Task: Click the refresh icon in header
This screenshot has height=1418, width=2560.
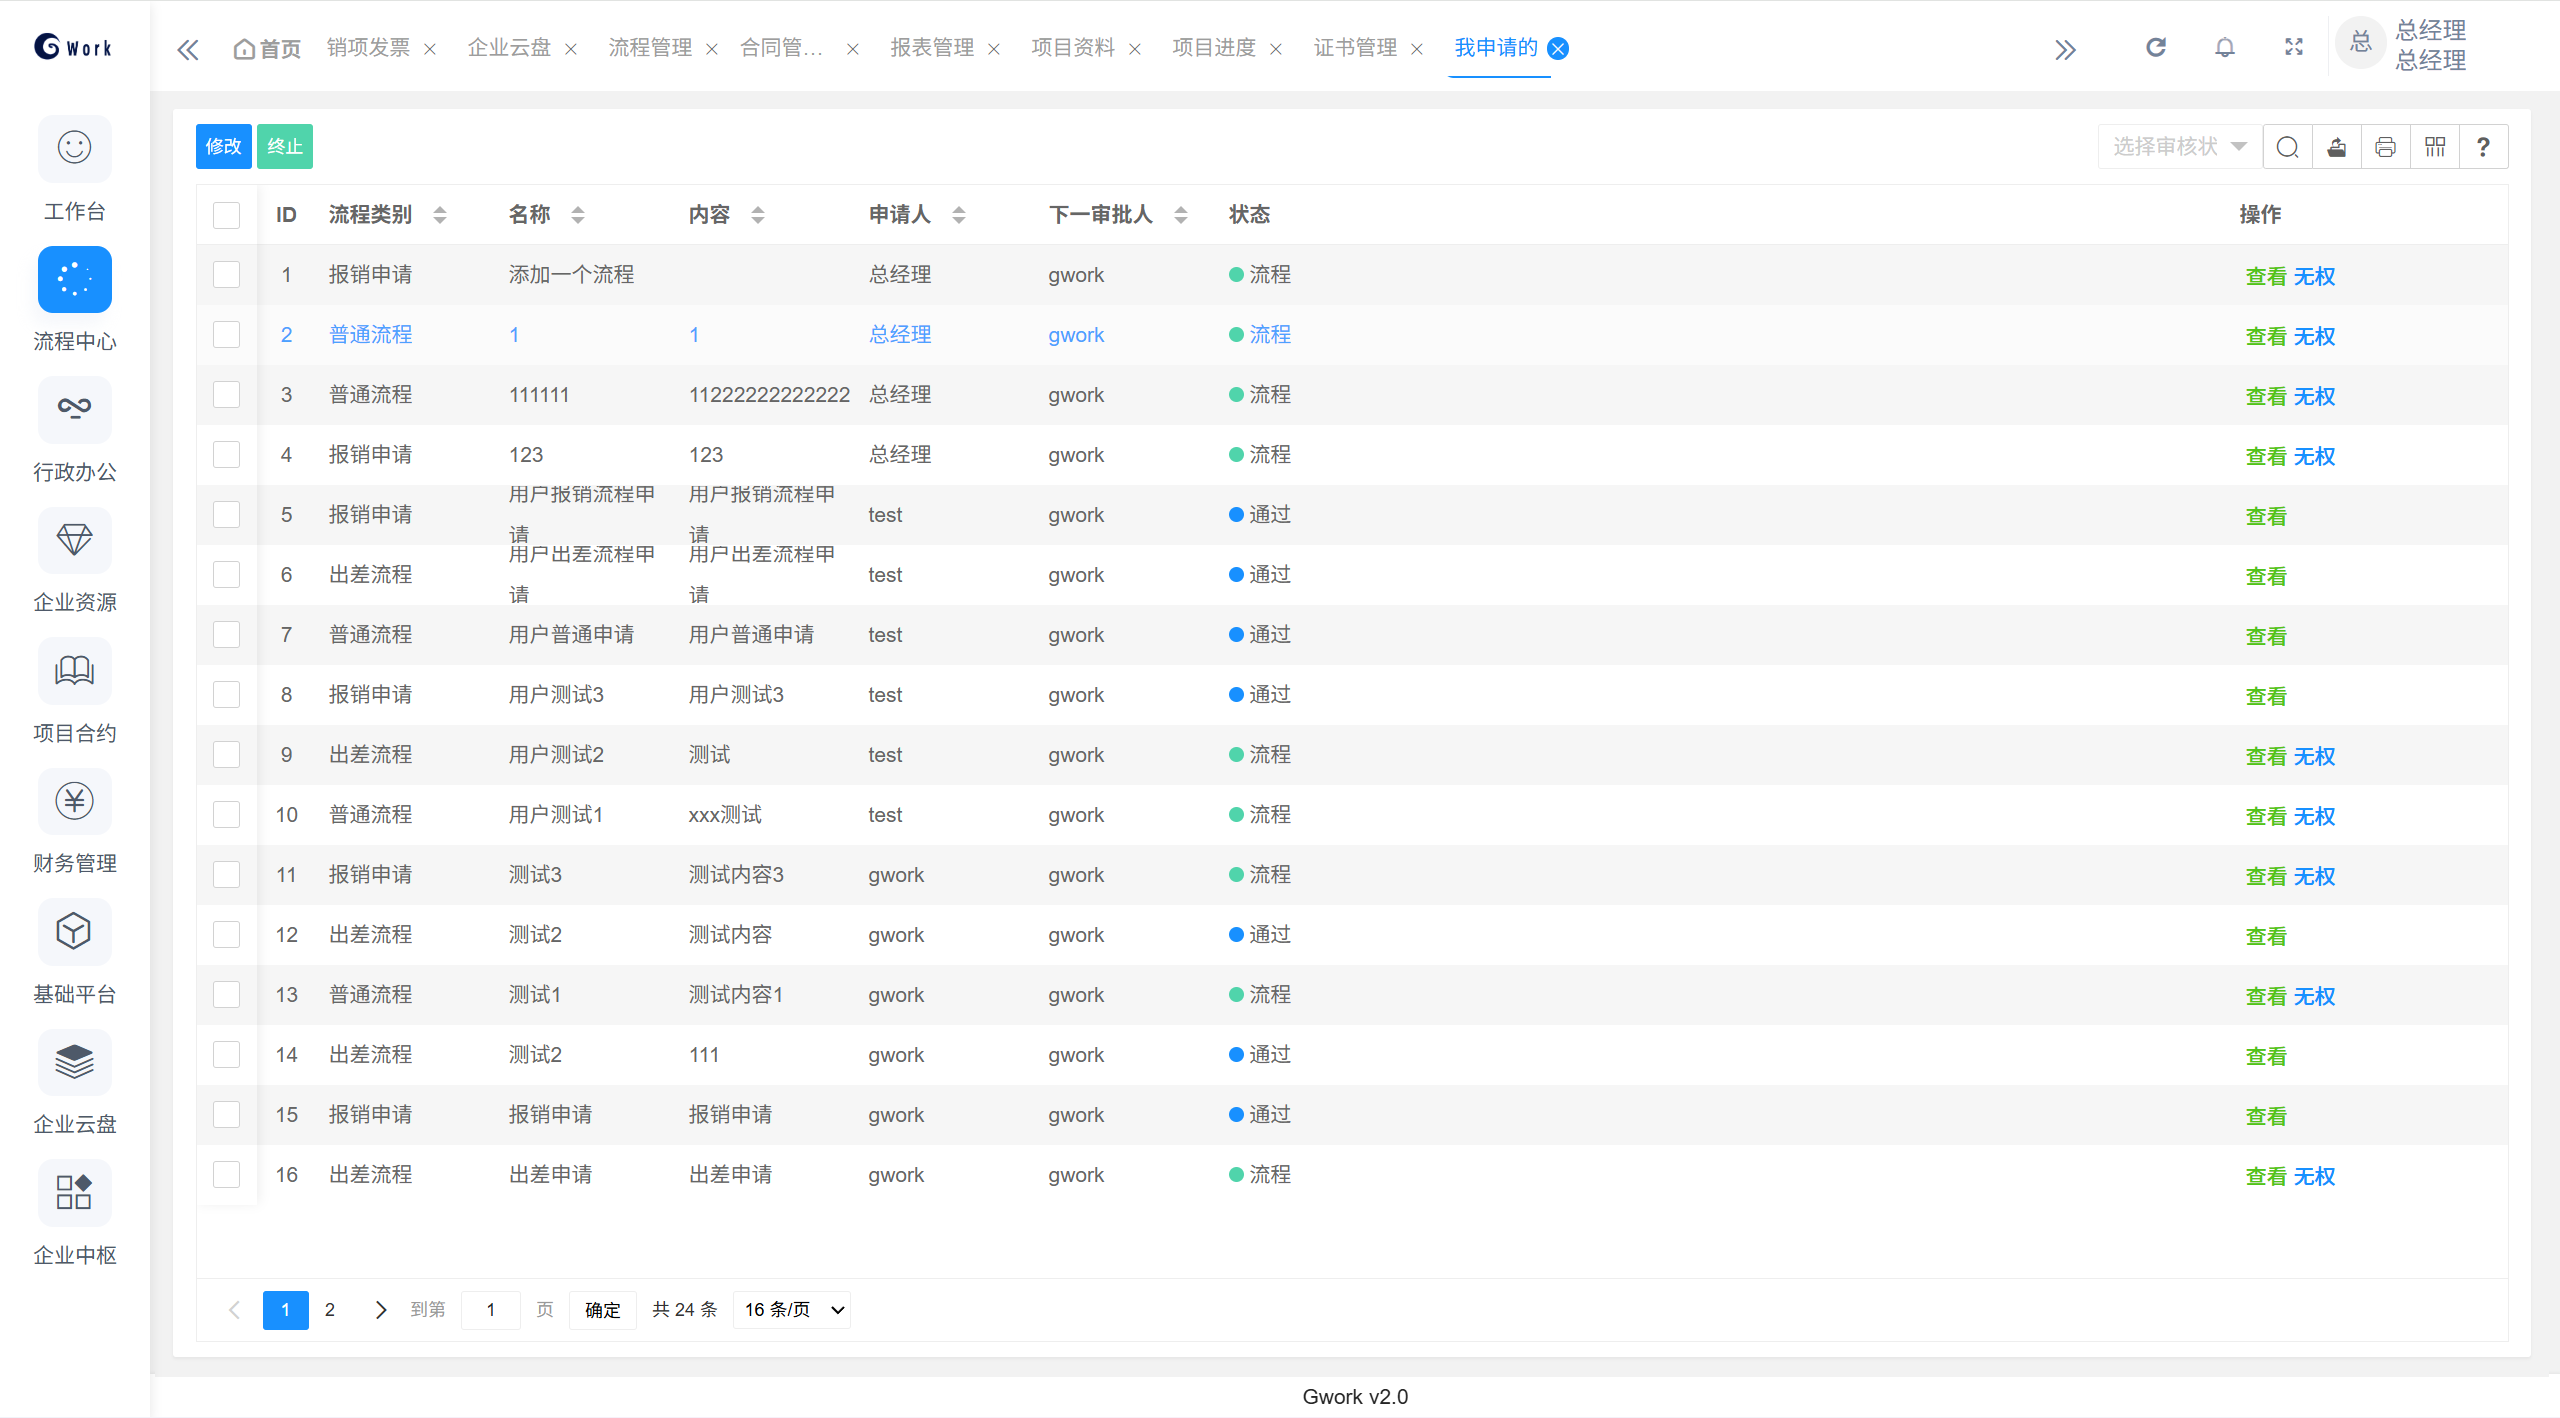Action: tap(2156, 47)
